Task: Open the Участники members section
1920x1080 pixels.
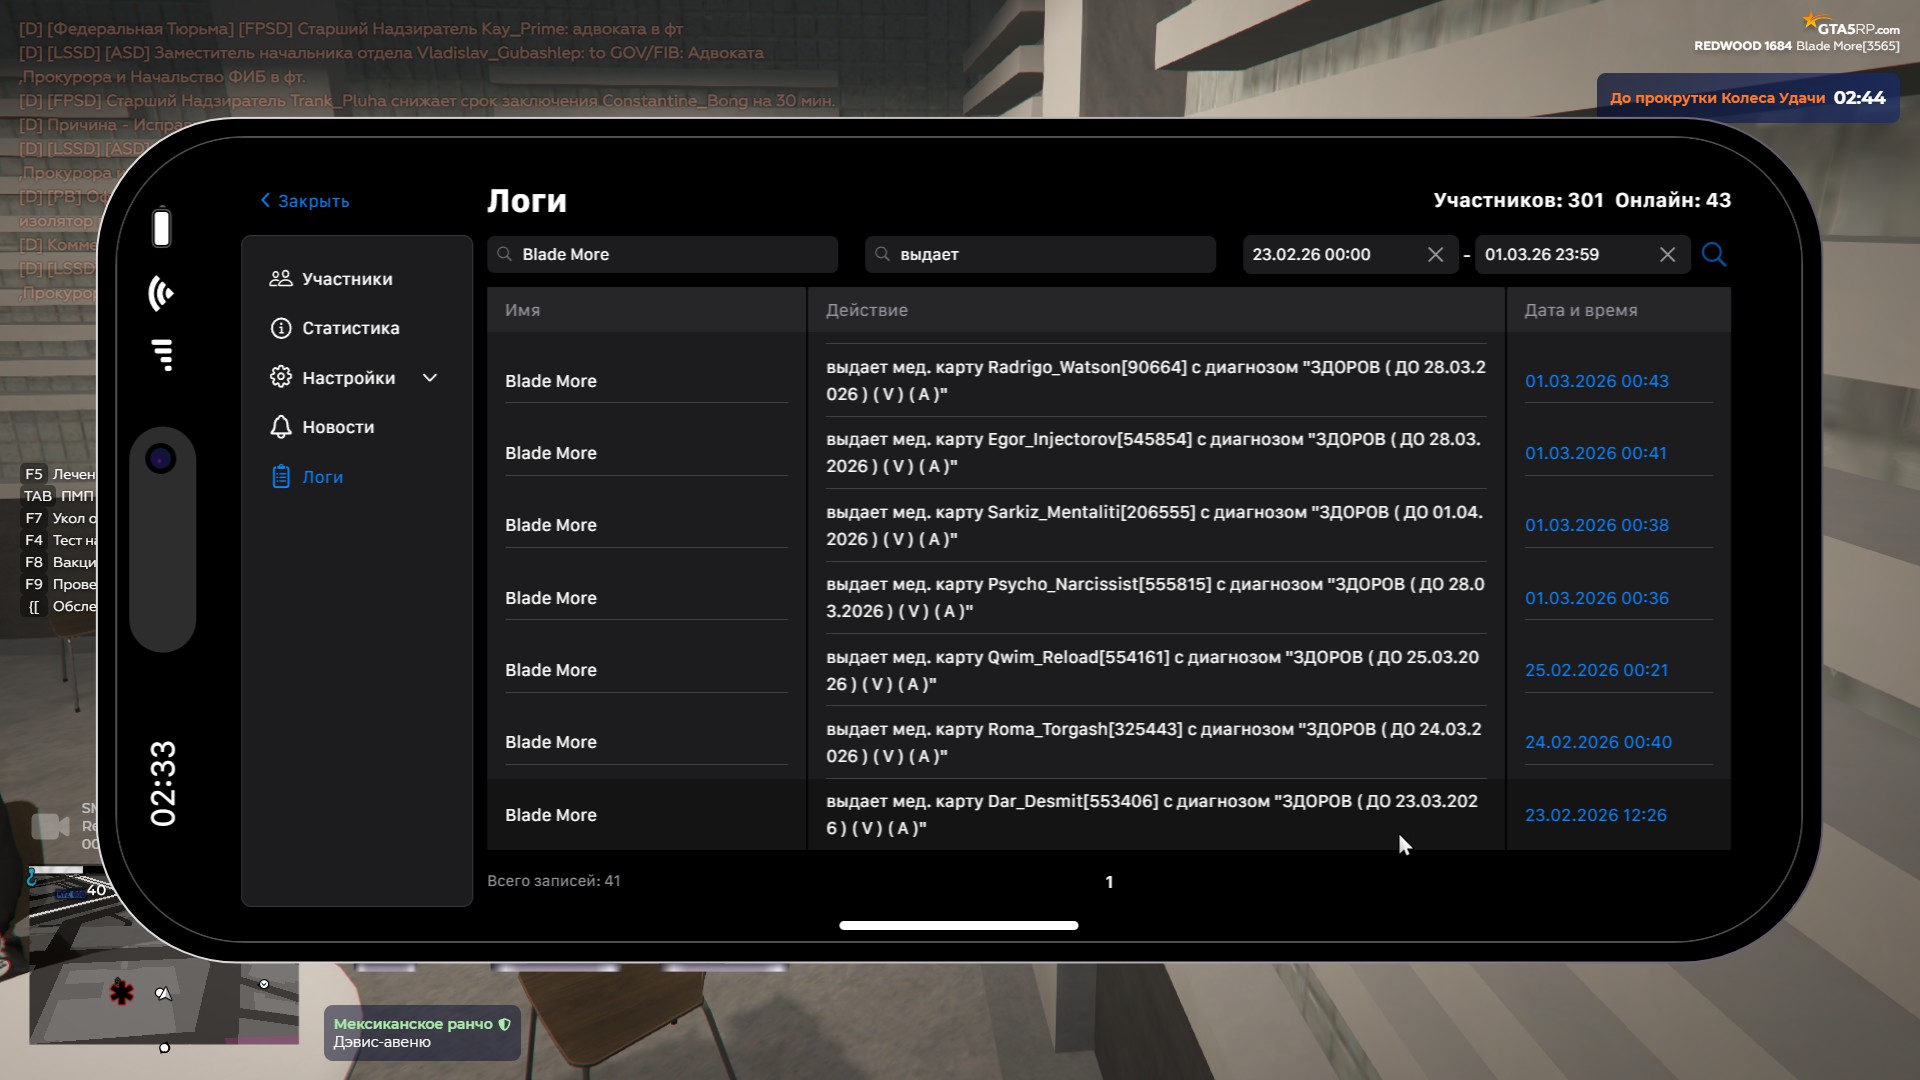Action: (346, 279)
